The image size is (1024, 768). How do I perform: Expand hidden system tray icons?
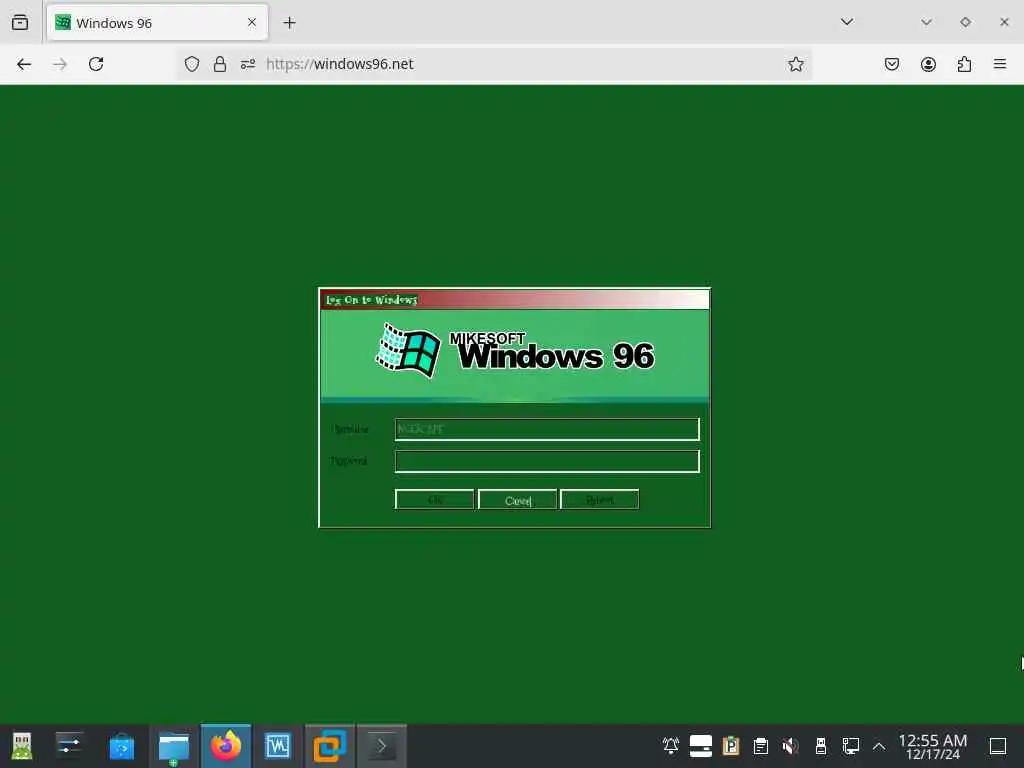(879, 746)
